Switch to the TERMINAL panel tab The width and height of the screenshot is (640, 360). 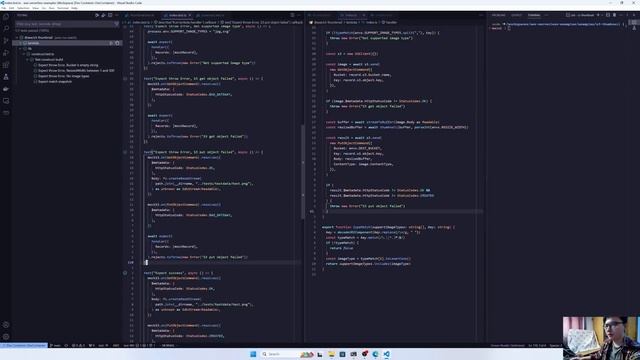tap(534, 15)
